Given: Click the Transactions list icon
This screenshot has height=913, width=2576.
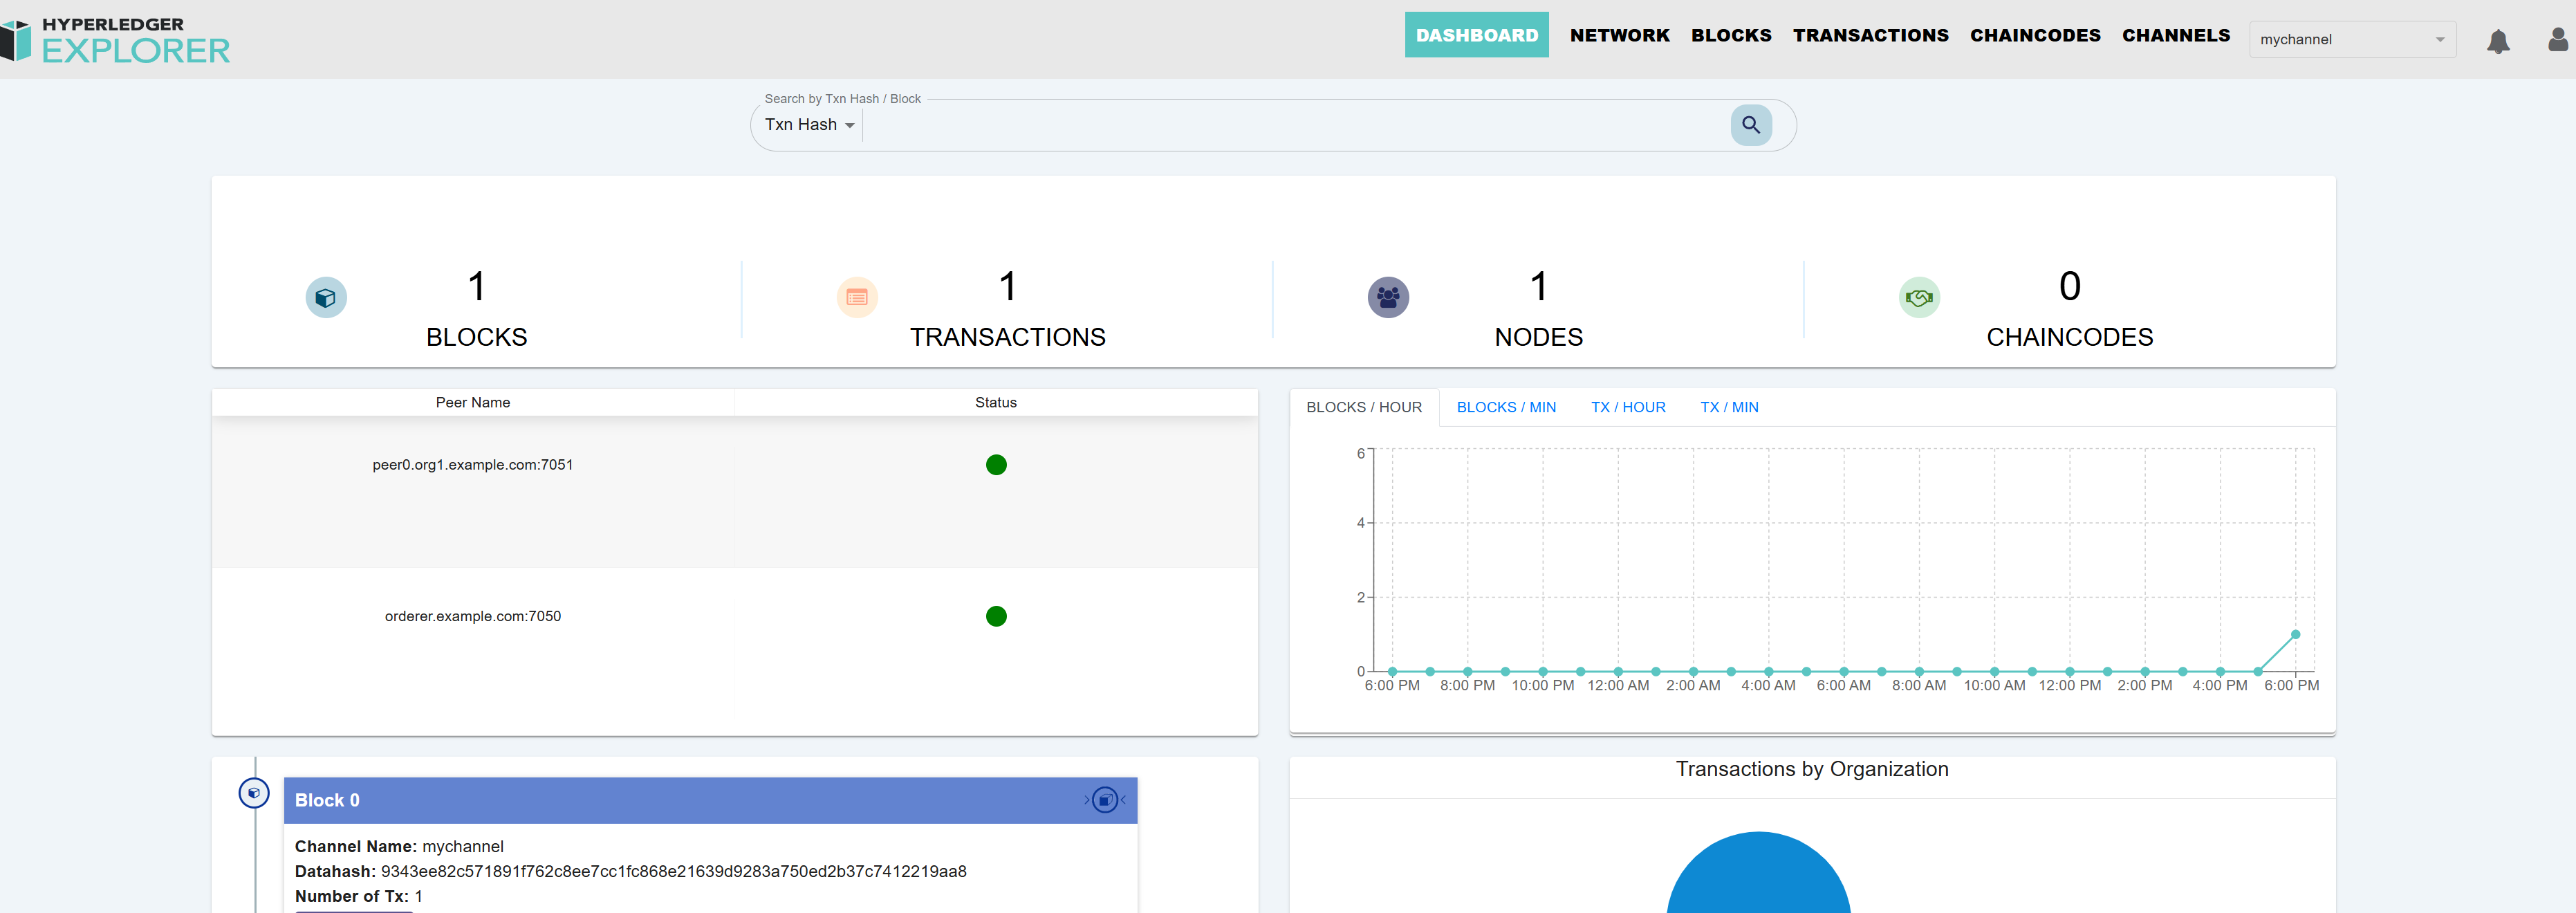Looking at the screenshot, I should (857, 298).
